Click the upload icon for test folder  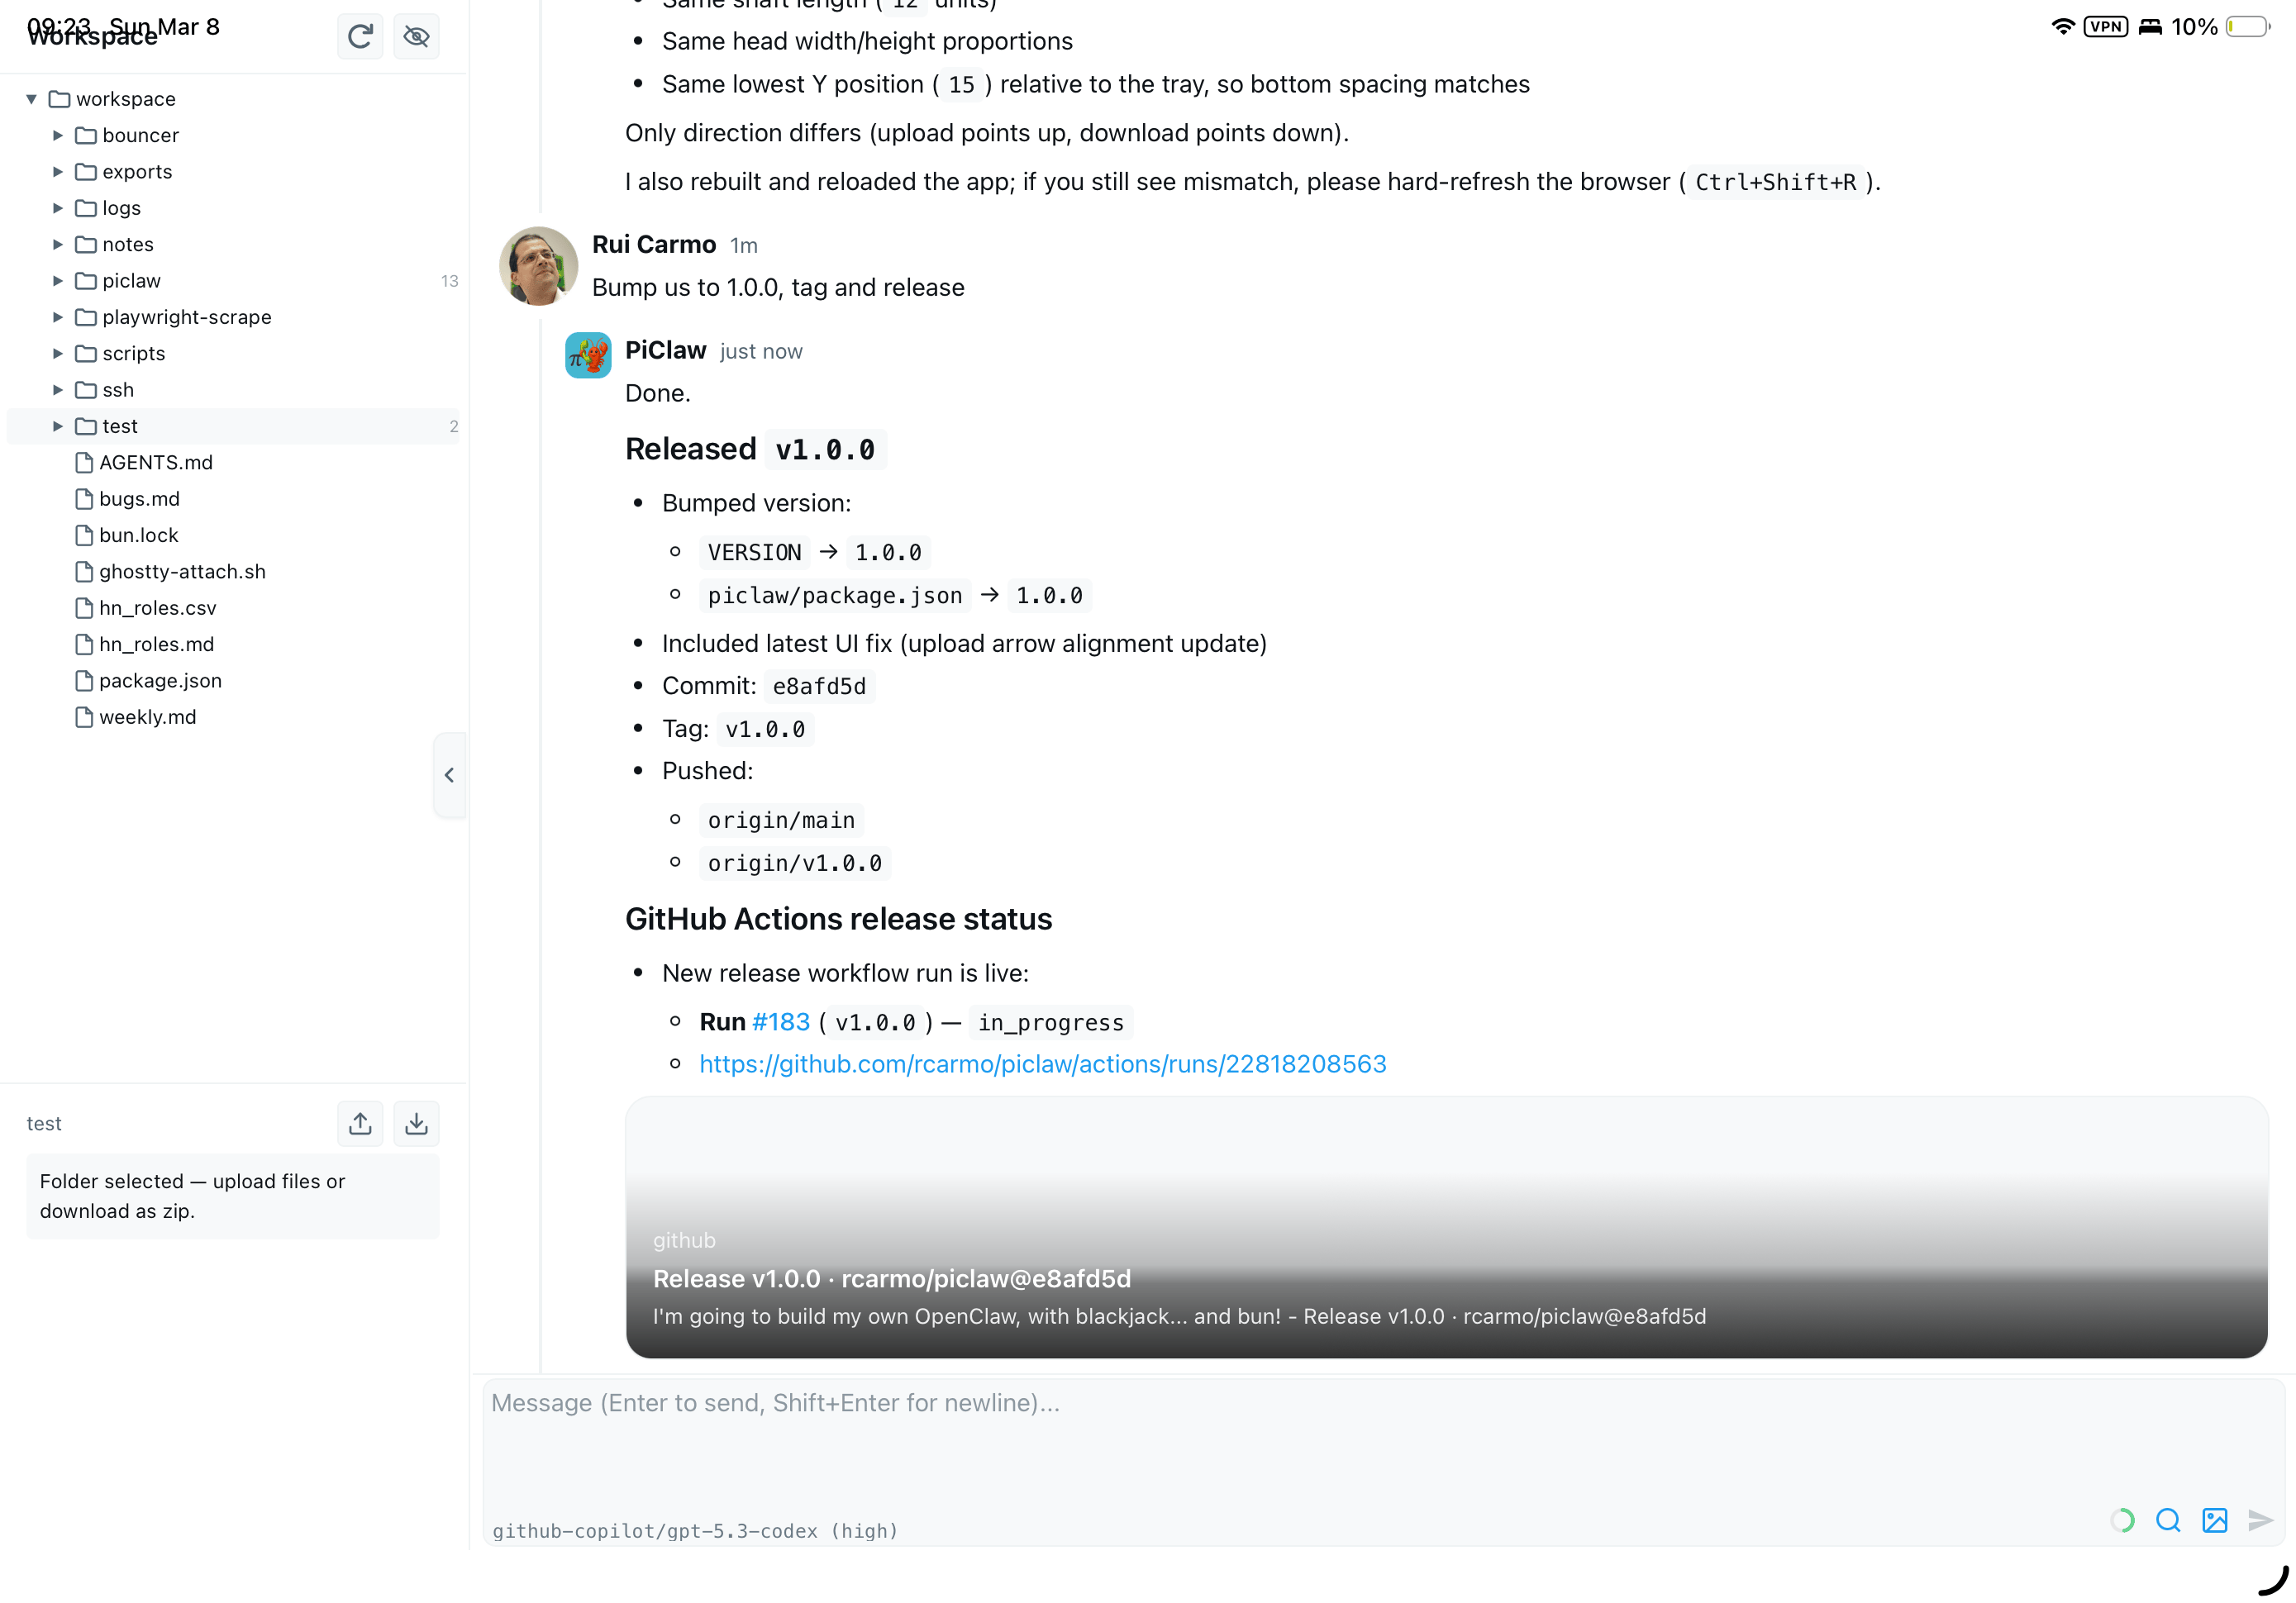[360, 1123]
